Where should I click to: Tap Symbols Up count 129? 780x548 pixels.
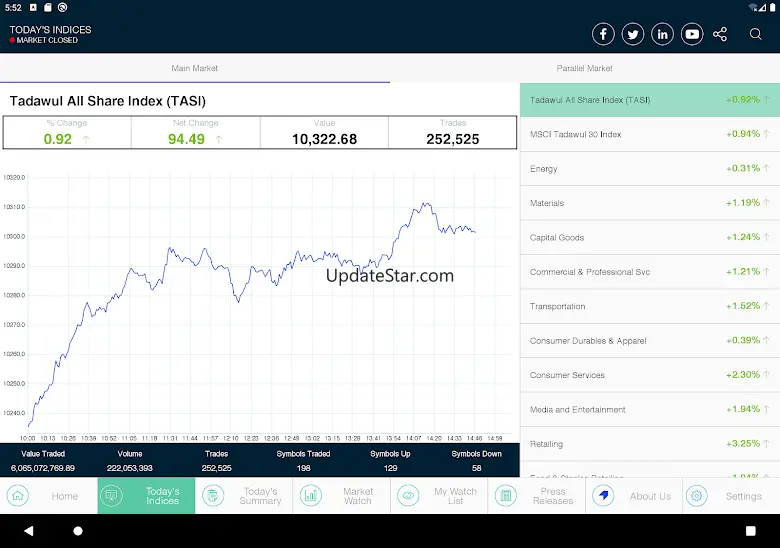click(x=390, y=468)
